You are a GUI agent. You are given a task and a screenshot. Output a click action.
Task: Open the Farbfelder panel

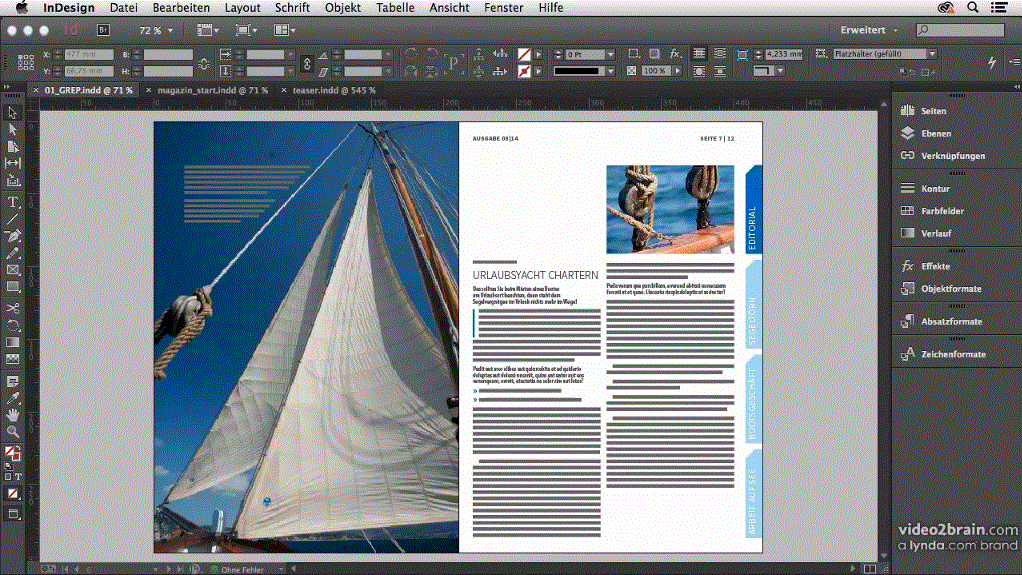(942, 211)
